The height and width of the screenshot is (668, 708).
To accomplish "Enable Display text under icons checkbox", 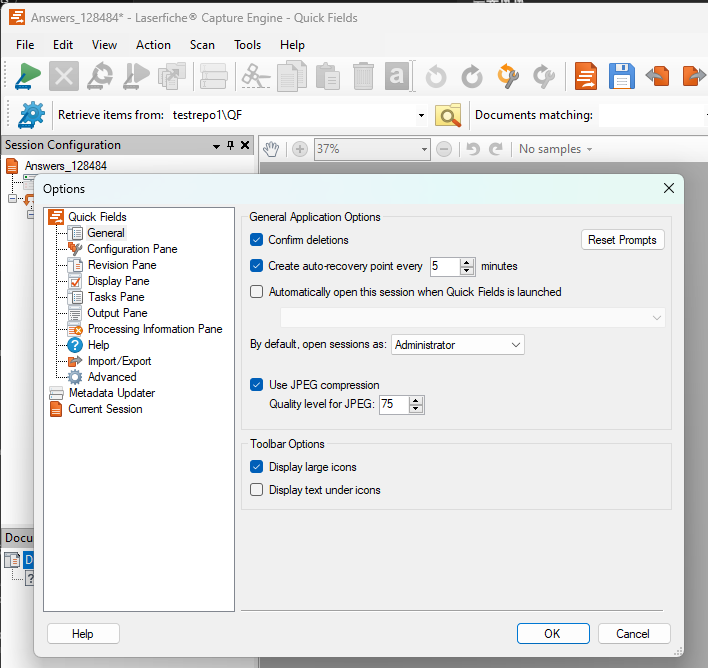I will (256, 490).
